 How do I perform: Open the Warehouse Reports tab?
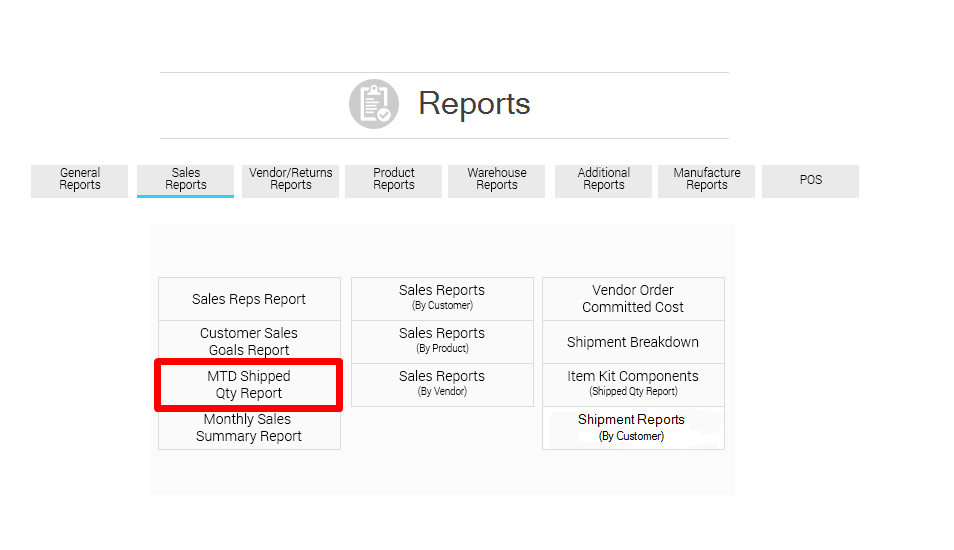(497, 180)
